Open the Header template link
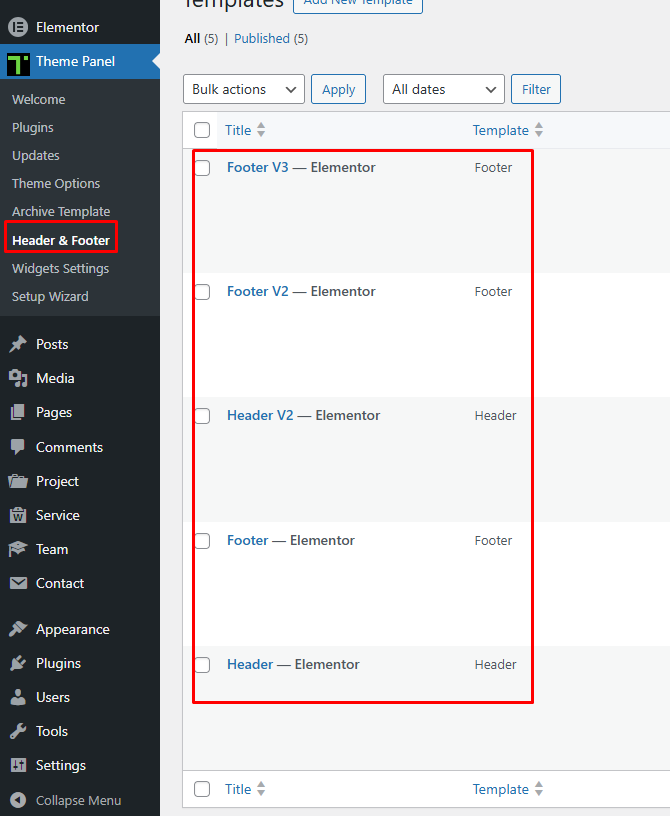 (250, 664)
